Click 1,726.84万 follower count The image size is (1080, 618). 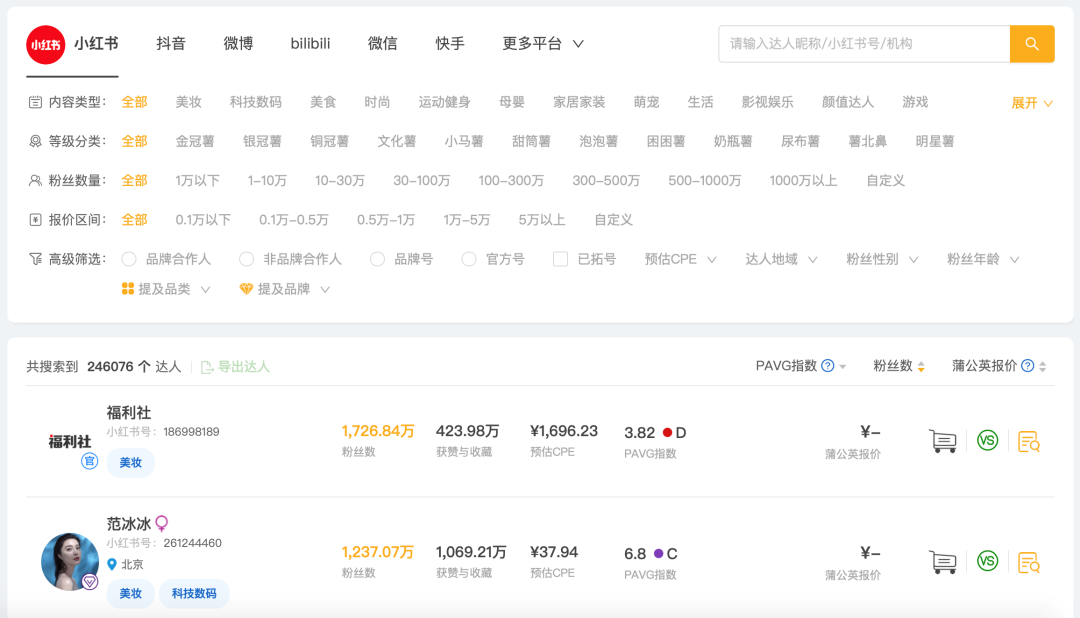[378, 431]
